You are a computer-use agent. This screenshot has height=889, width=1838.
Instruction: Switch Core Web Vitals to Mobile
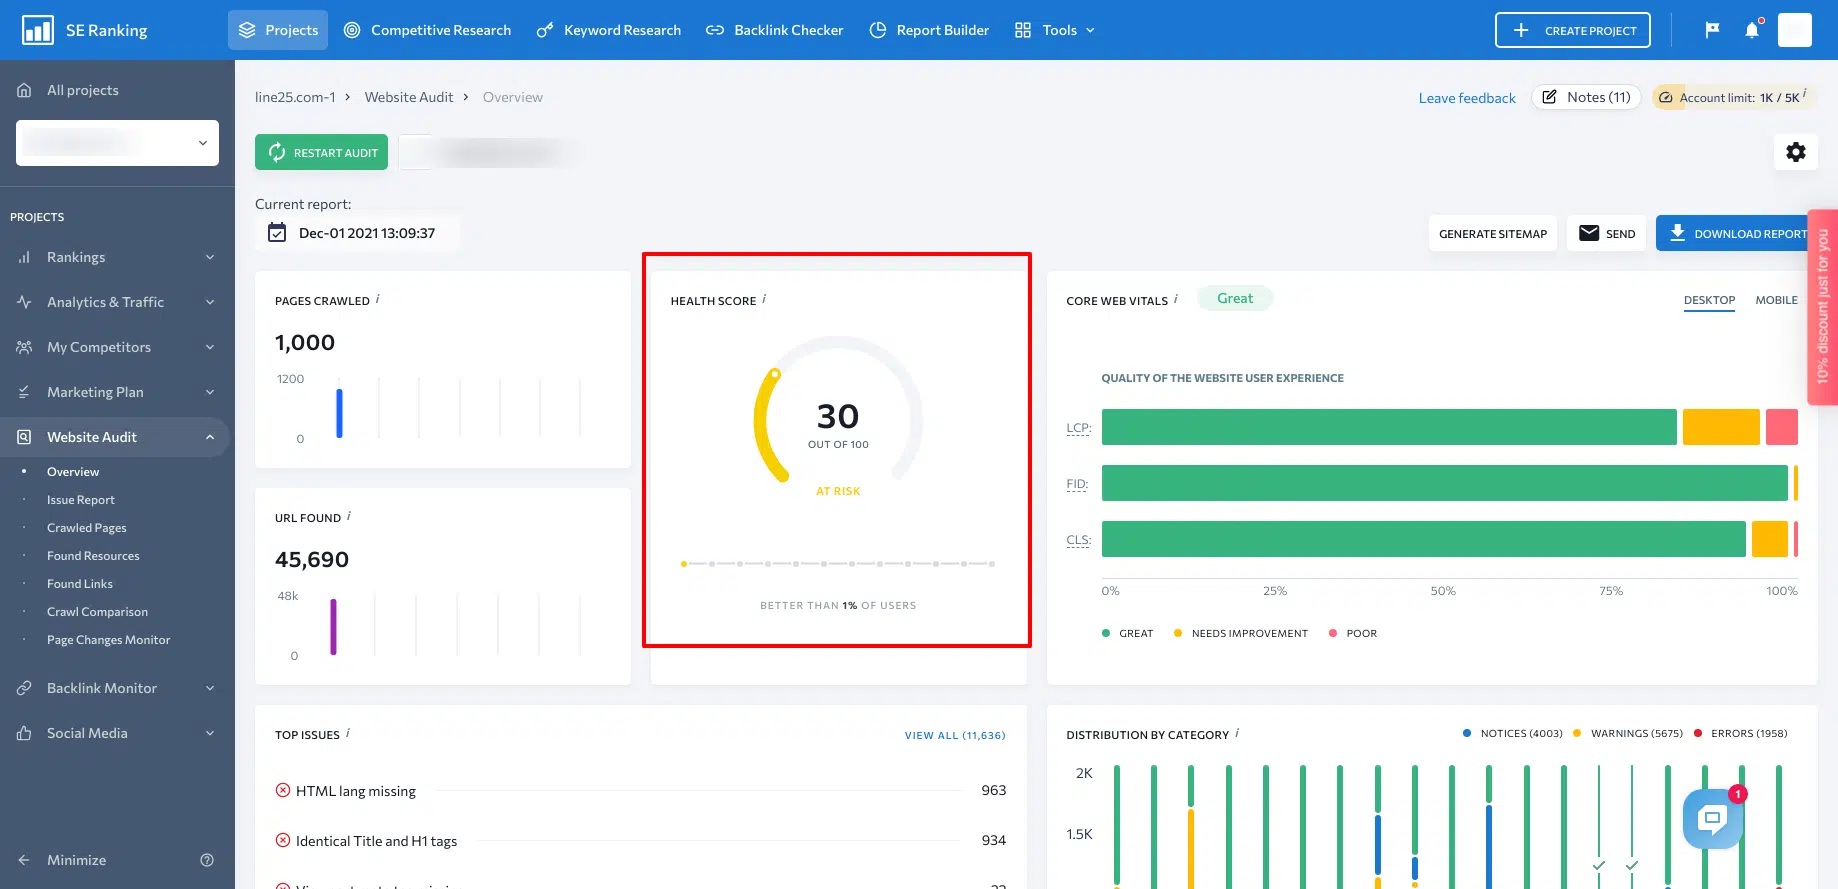[1776, 300]
